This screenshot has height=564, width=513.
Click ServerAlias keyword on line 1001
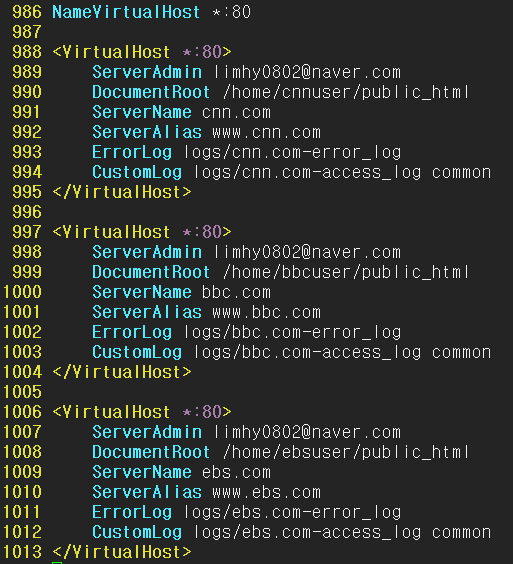(x=147, y=312)
